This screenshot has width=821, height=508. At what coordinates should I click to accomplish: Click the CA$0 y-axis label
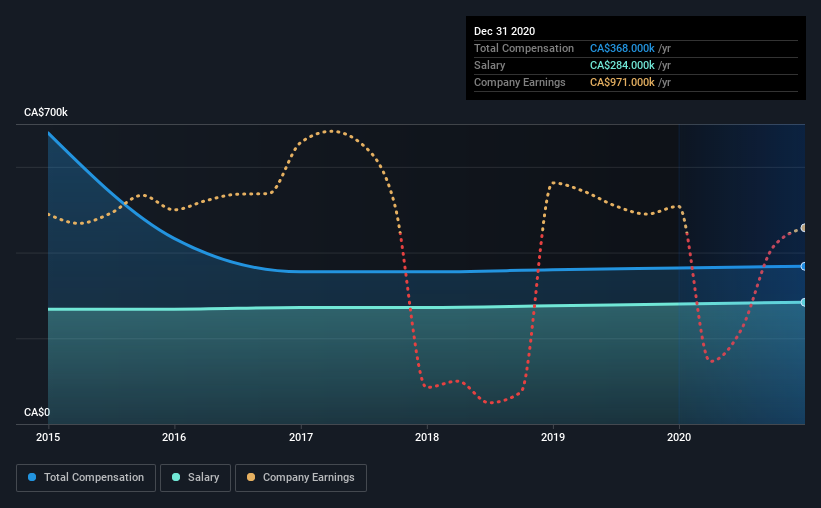tap(37, 412)
